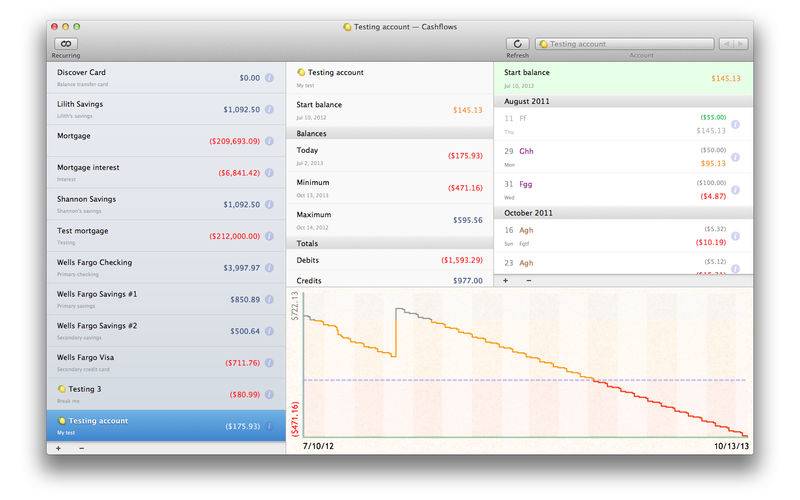Select Wells Fargo Savings #2 account
This screenshot has width=800, height=500.
[x=166, y=331]
